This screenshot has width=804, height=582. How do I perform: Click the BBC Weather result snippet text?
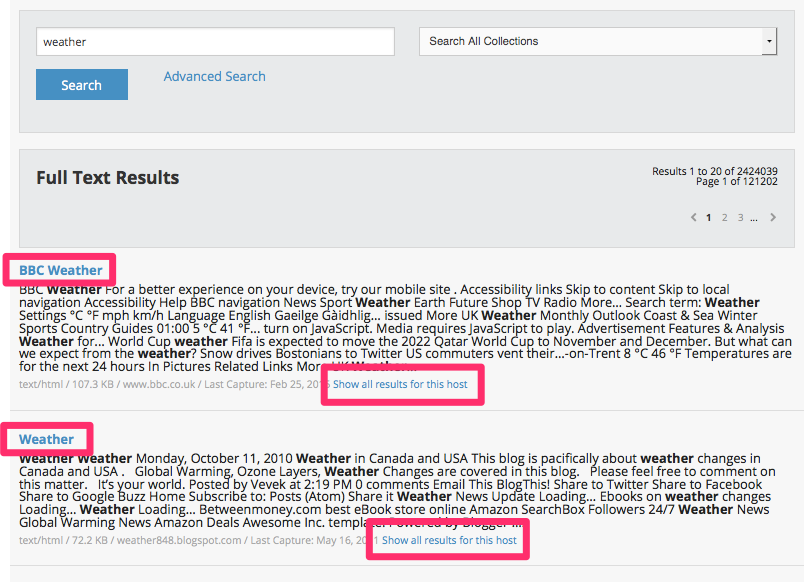coord(400,328)
